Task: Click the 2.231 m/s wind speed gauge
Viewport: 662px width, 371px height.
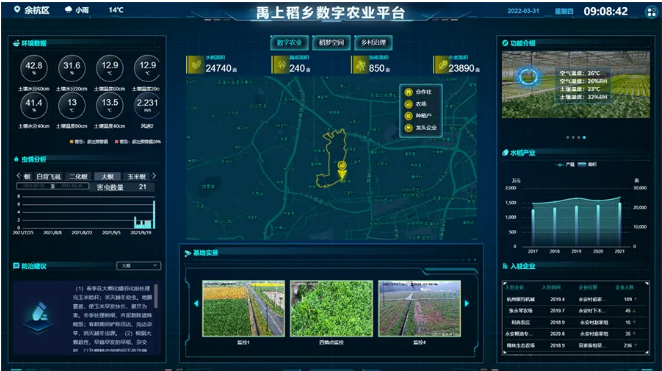Action: [147, 106]
